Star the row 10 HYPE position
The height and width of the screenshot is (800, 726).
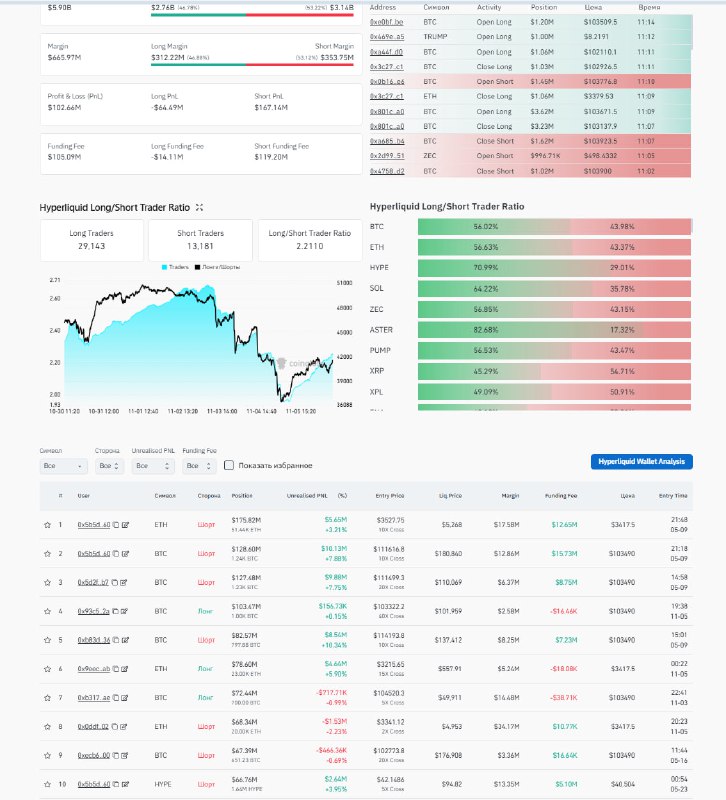pyautogui.click(x=46, y=784)
